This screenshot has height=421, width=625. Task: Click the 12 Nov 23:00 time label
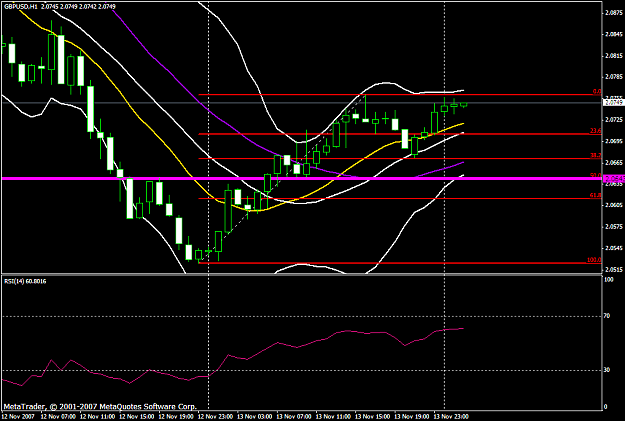(216, 417)
